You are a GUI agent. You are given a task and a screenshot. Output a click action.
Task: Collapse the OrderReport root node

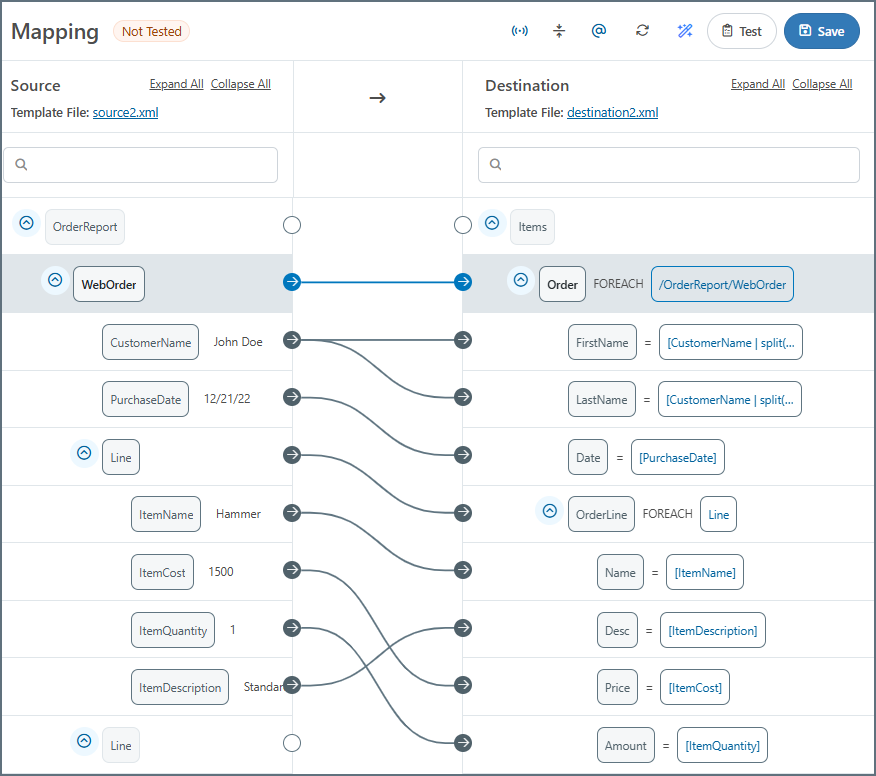[27, 224]
